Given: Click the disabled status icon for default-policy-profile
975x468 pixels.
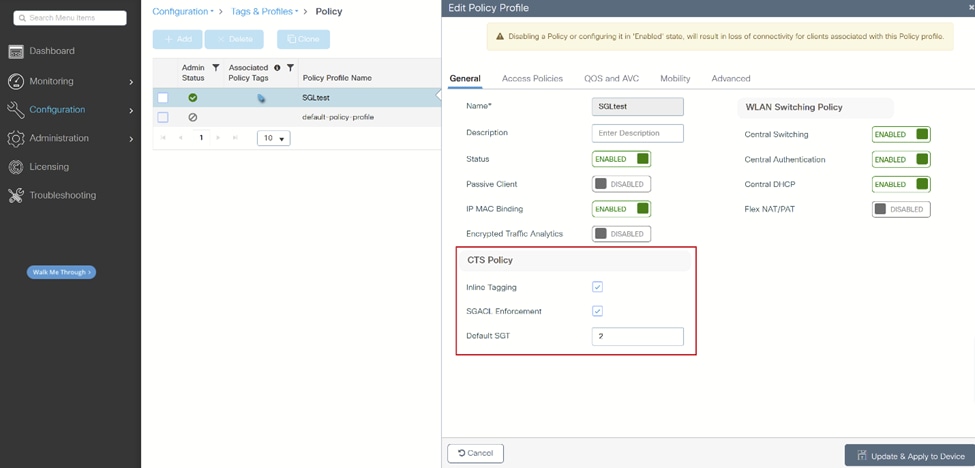Looking at the screenshot, I should click(193, 117).
